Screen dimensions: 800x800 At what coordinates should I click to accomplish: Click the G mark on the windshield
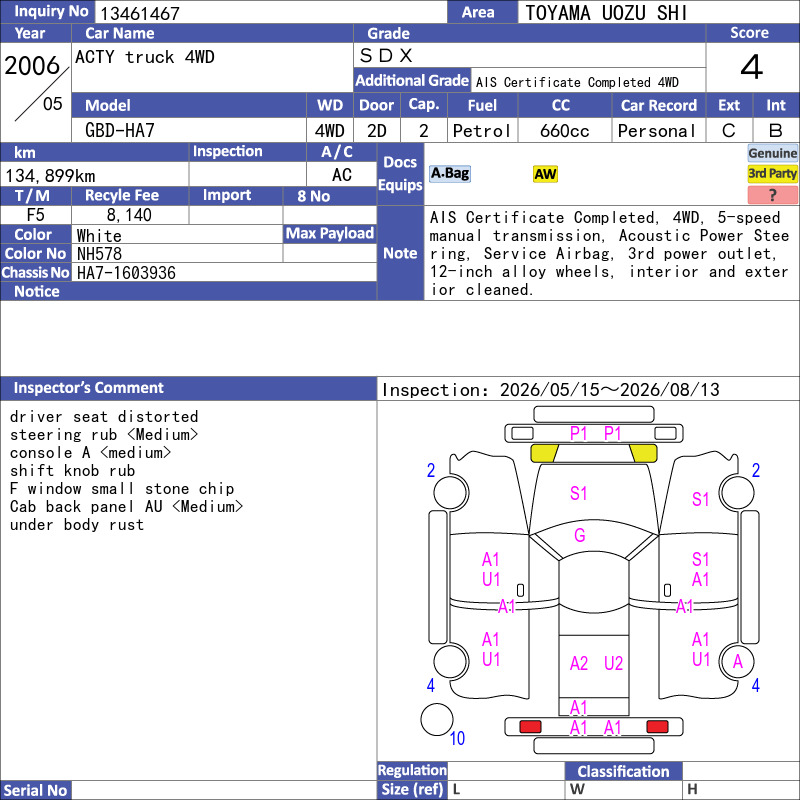point(580,535)
